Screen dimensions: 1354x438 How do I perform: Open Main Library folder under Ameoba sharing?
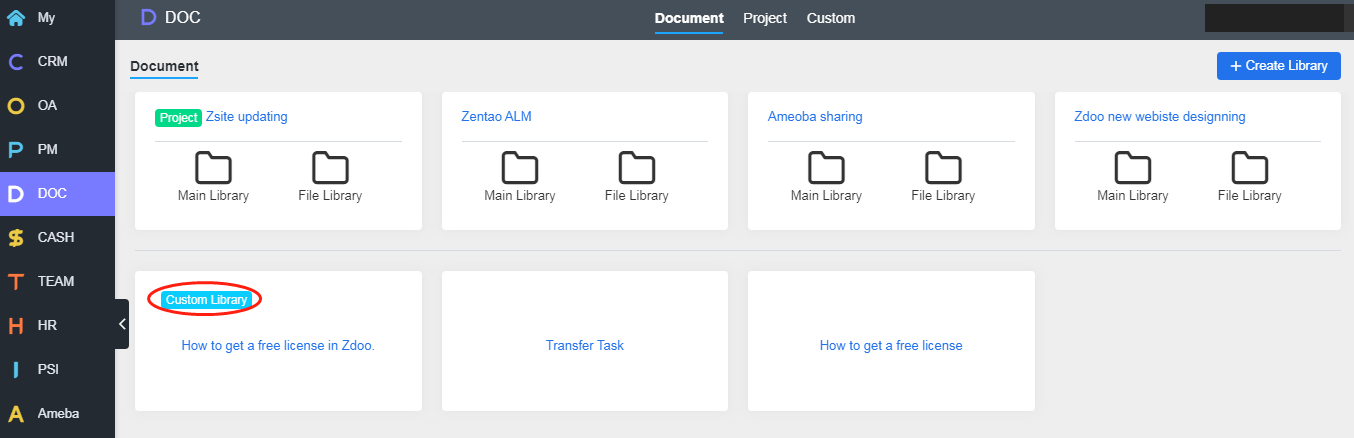point(826,177)
